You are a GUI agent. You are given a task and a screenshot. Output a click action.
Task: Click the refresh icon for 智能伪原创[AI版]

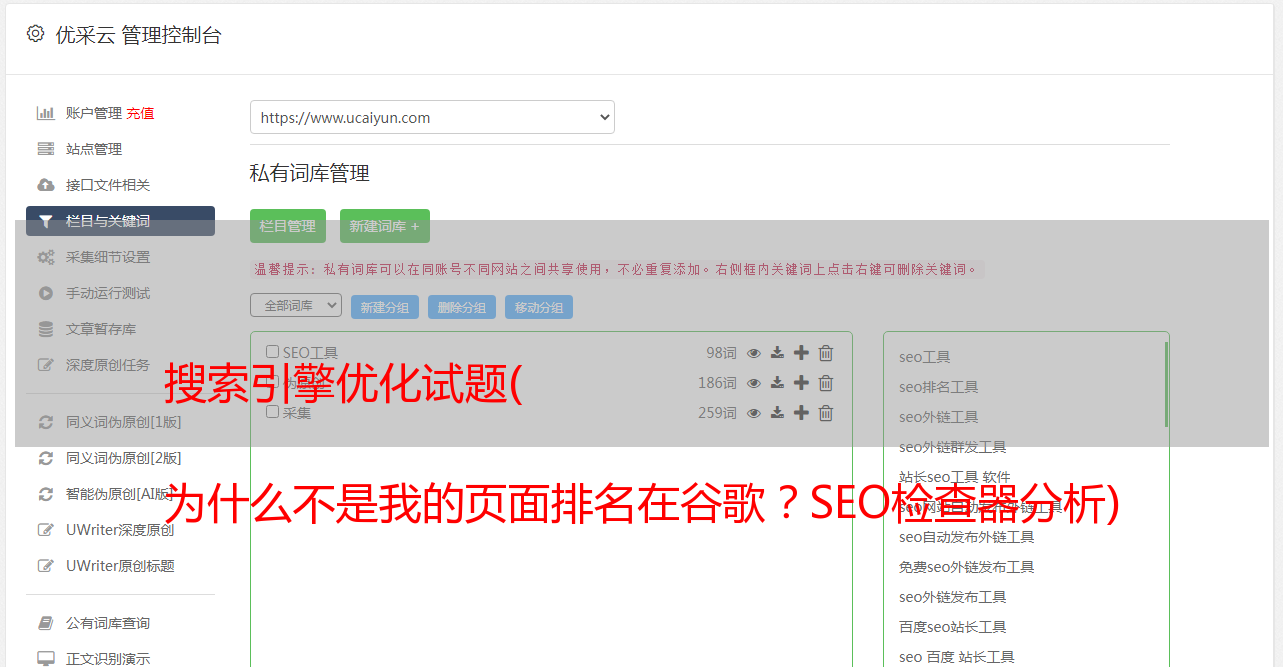point(46,494)
